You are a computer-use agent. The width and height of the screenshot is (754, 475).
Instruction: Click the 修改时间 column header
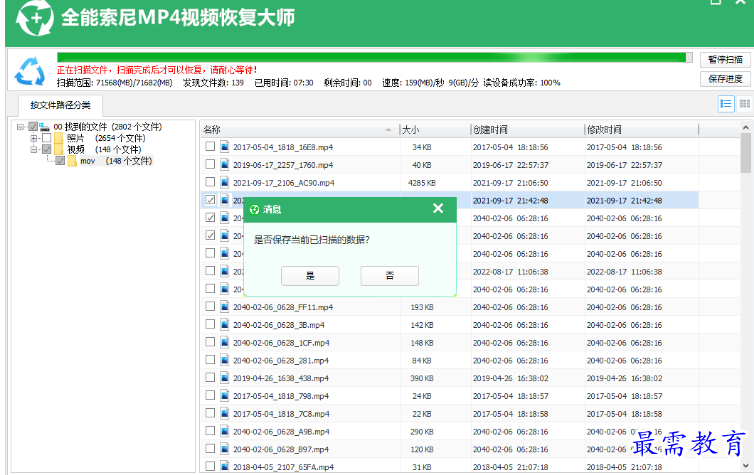tap(641, 129)
